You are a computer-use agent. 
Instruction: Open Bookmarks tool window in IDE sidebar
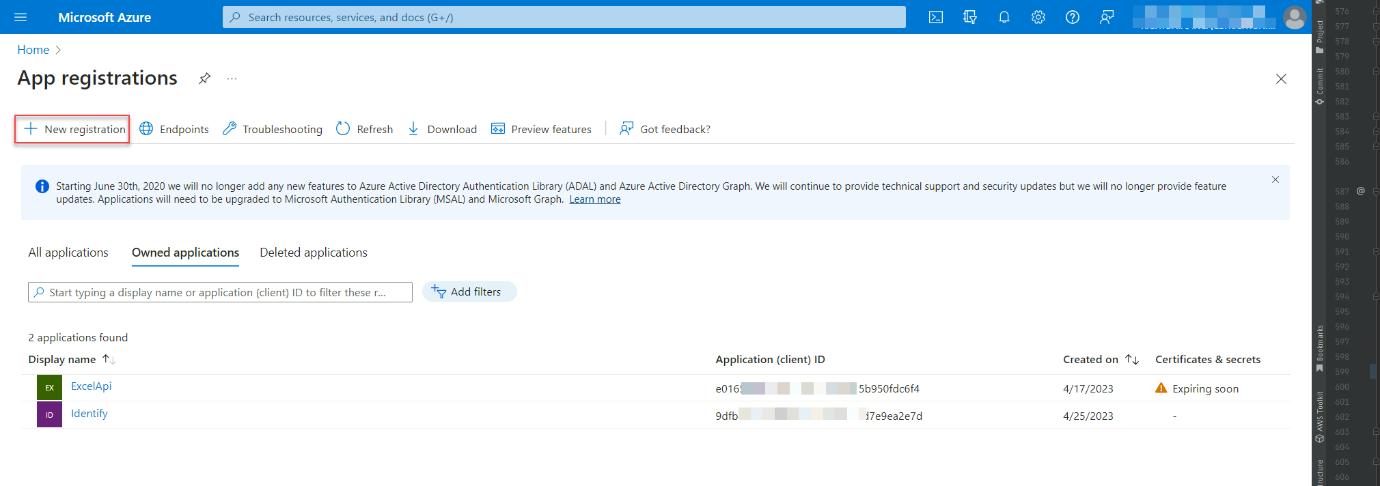pos(1320,349)
